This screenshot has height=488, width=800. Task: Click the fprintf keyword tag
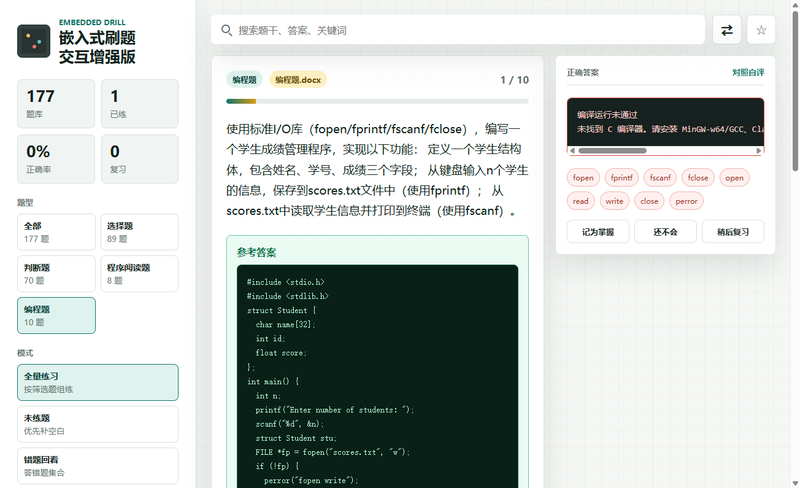pyautogui.click(x=621, y=178)
